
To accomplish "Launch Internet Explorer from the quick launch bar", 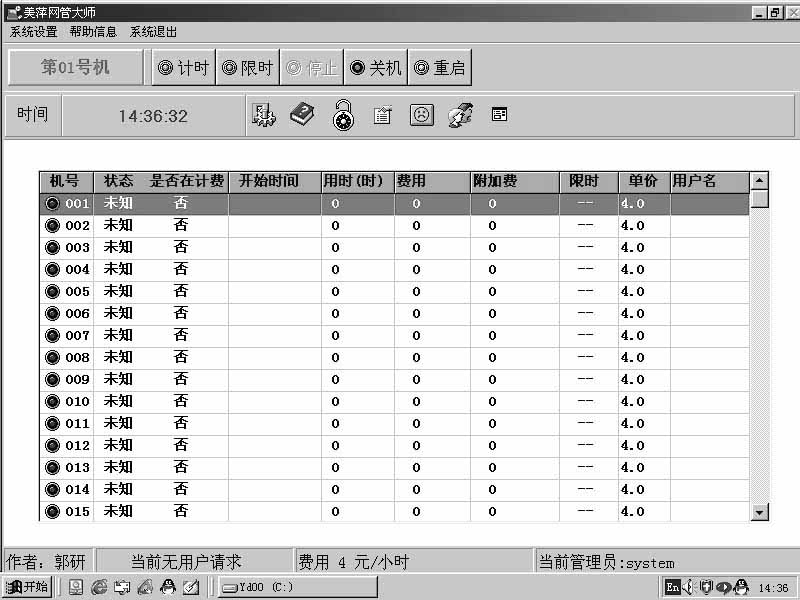I will [98, 588].
